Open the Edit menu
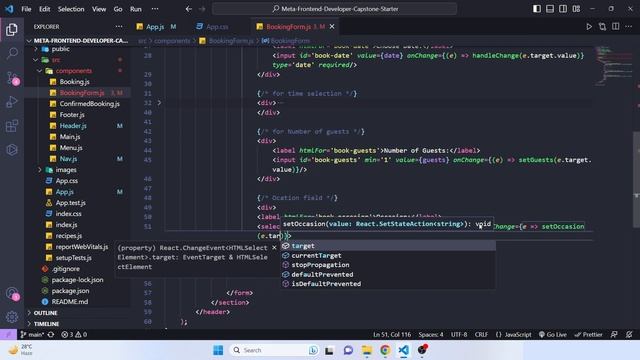This screenshot has width=640, height=360. pos(44,9)
